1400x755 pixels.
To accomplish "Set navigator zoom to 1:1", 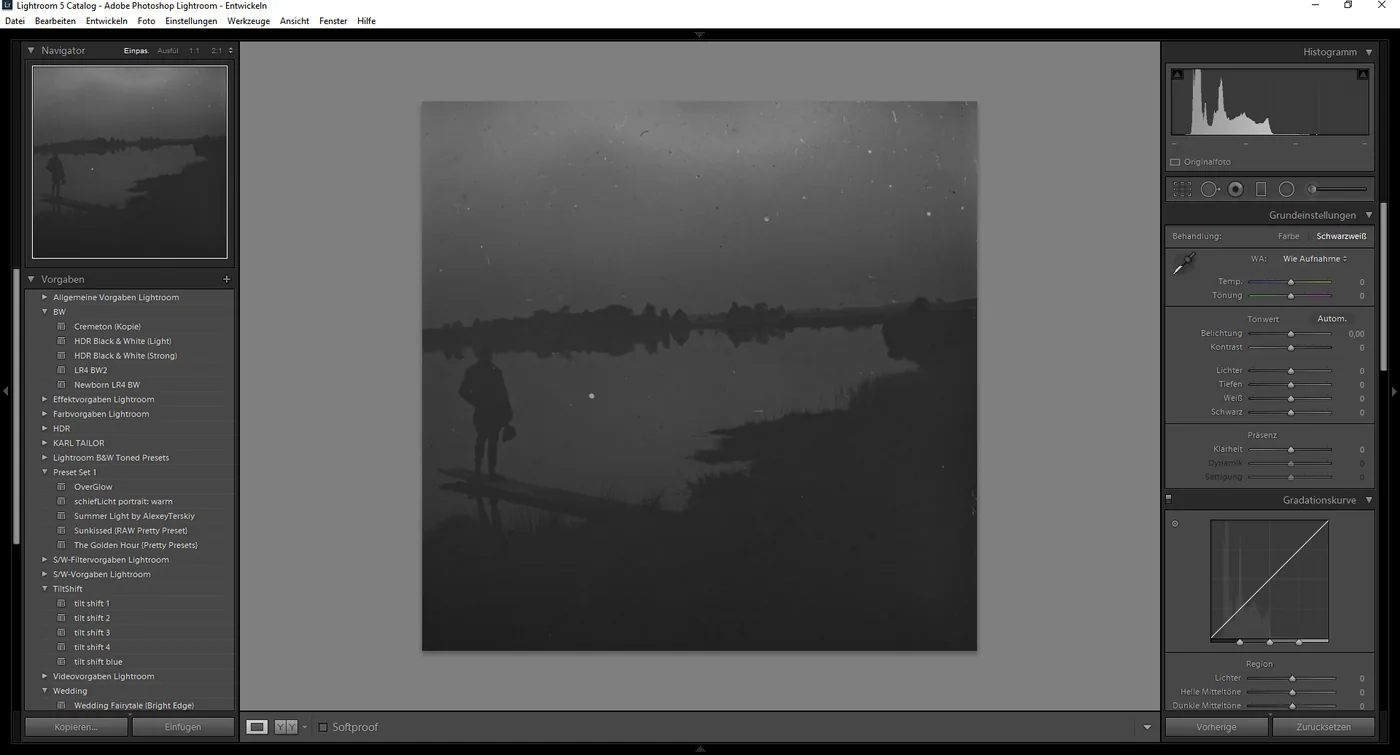I will coord(194,51).
